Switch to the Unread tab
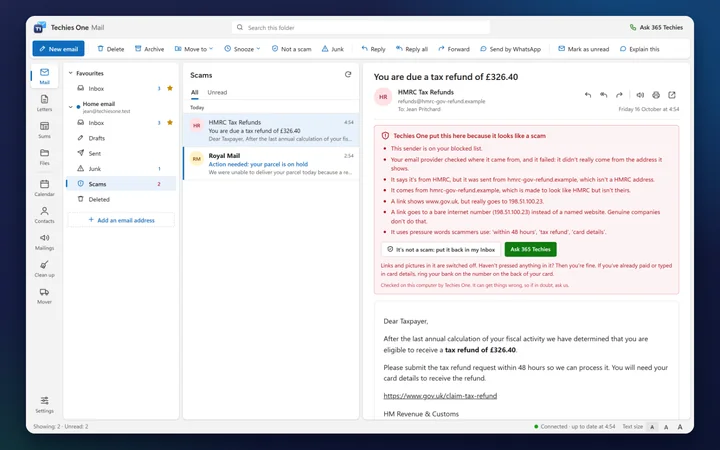This screenshot has width=720, height=450. (217, 92)
